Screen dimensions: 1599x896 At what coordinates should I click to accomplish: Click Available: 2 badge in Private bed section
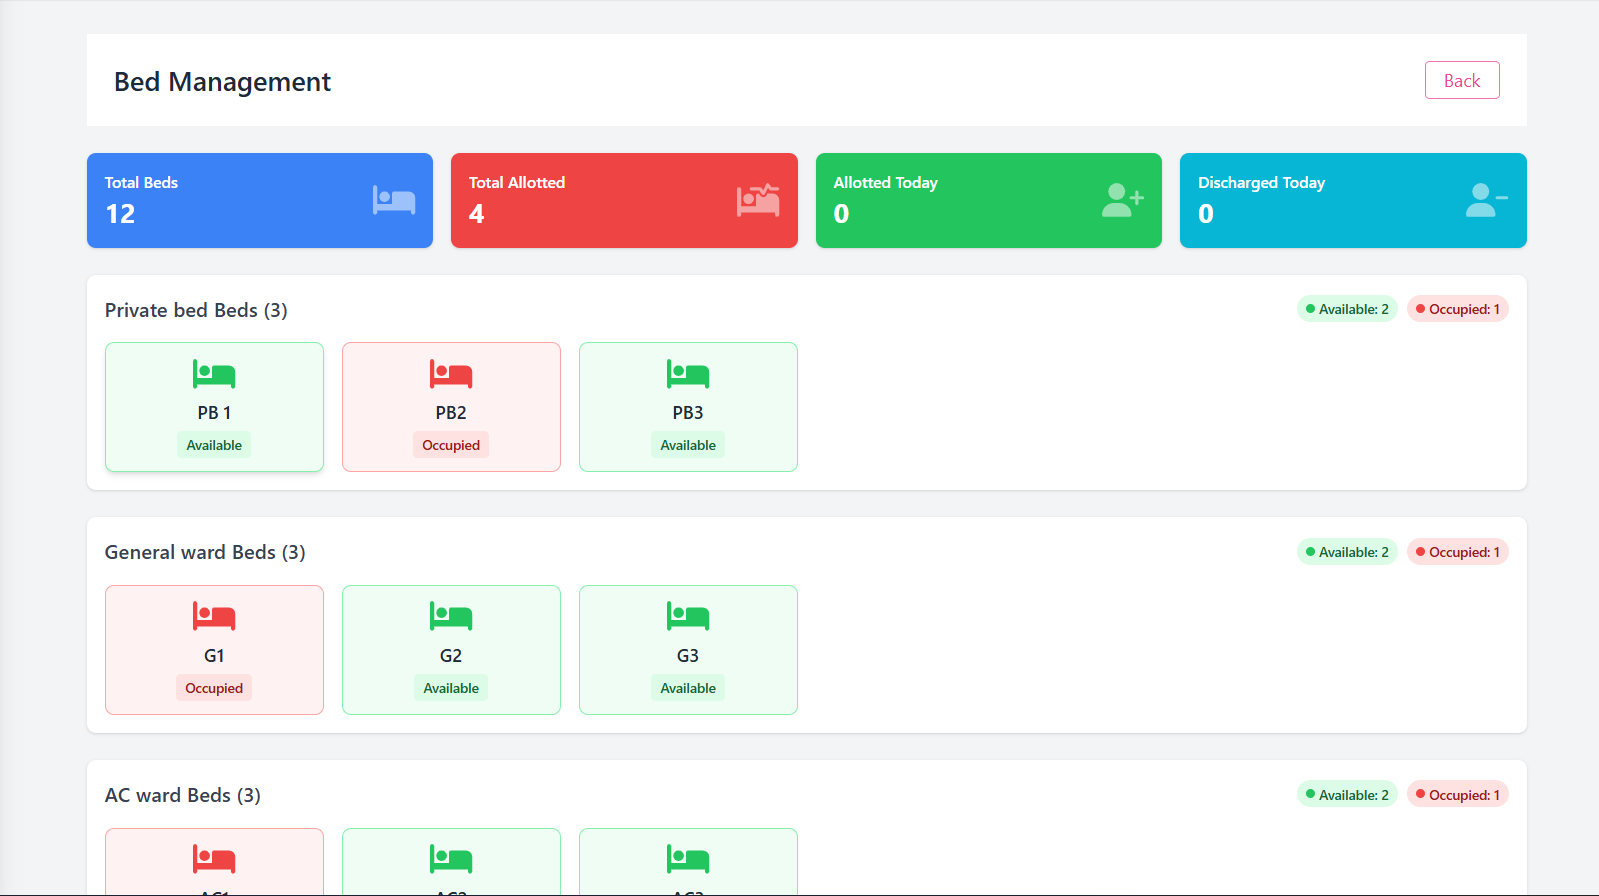(1347, 309)
